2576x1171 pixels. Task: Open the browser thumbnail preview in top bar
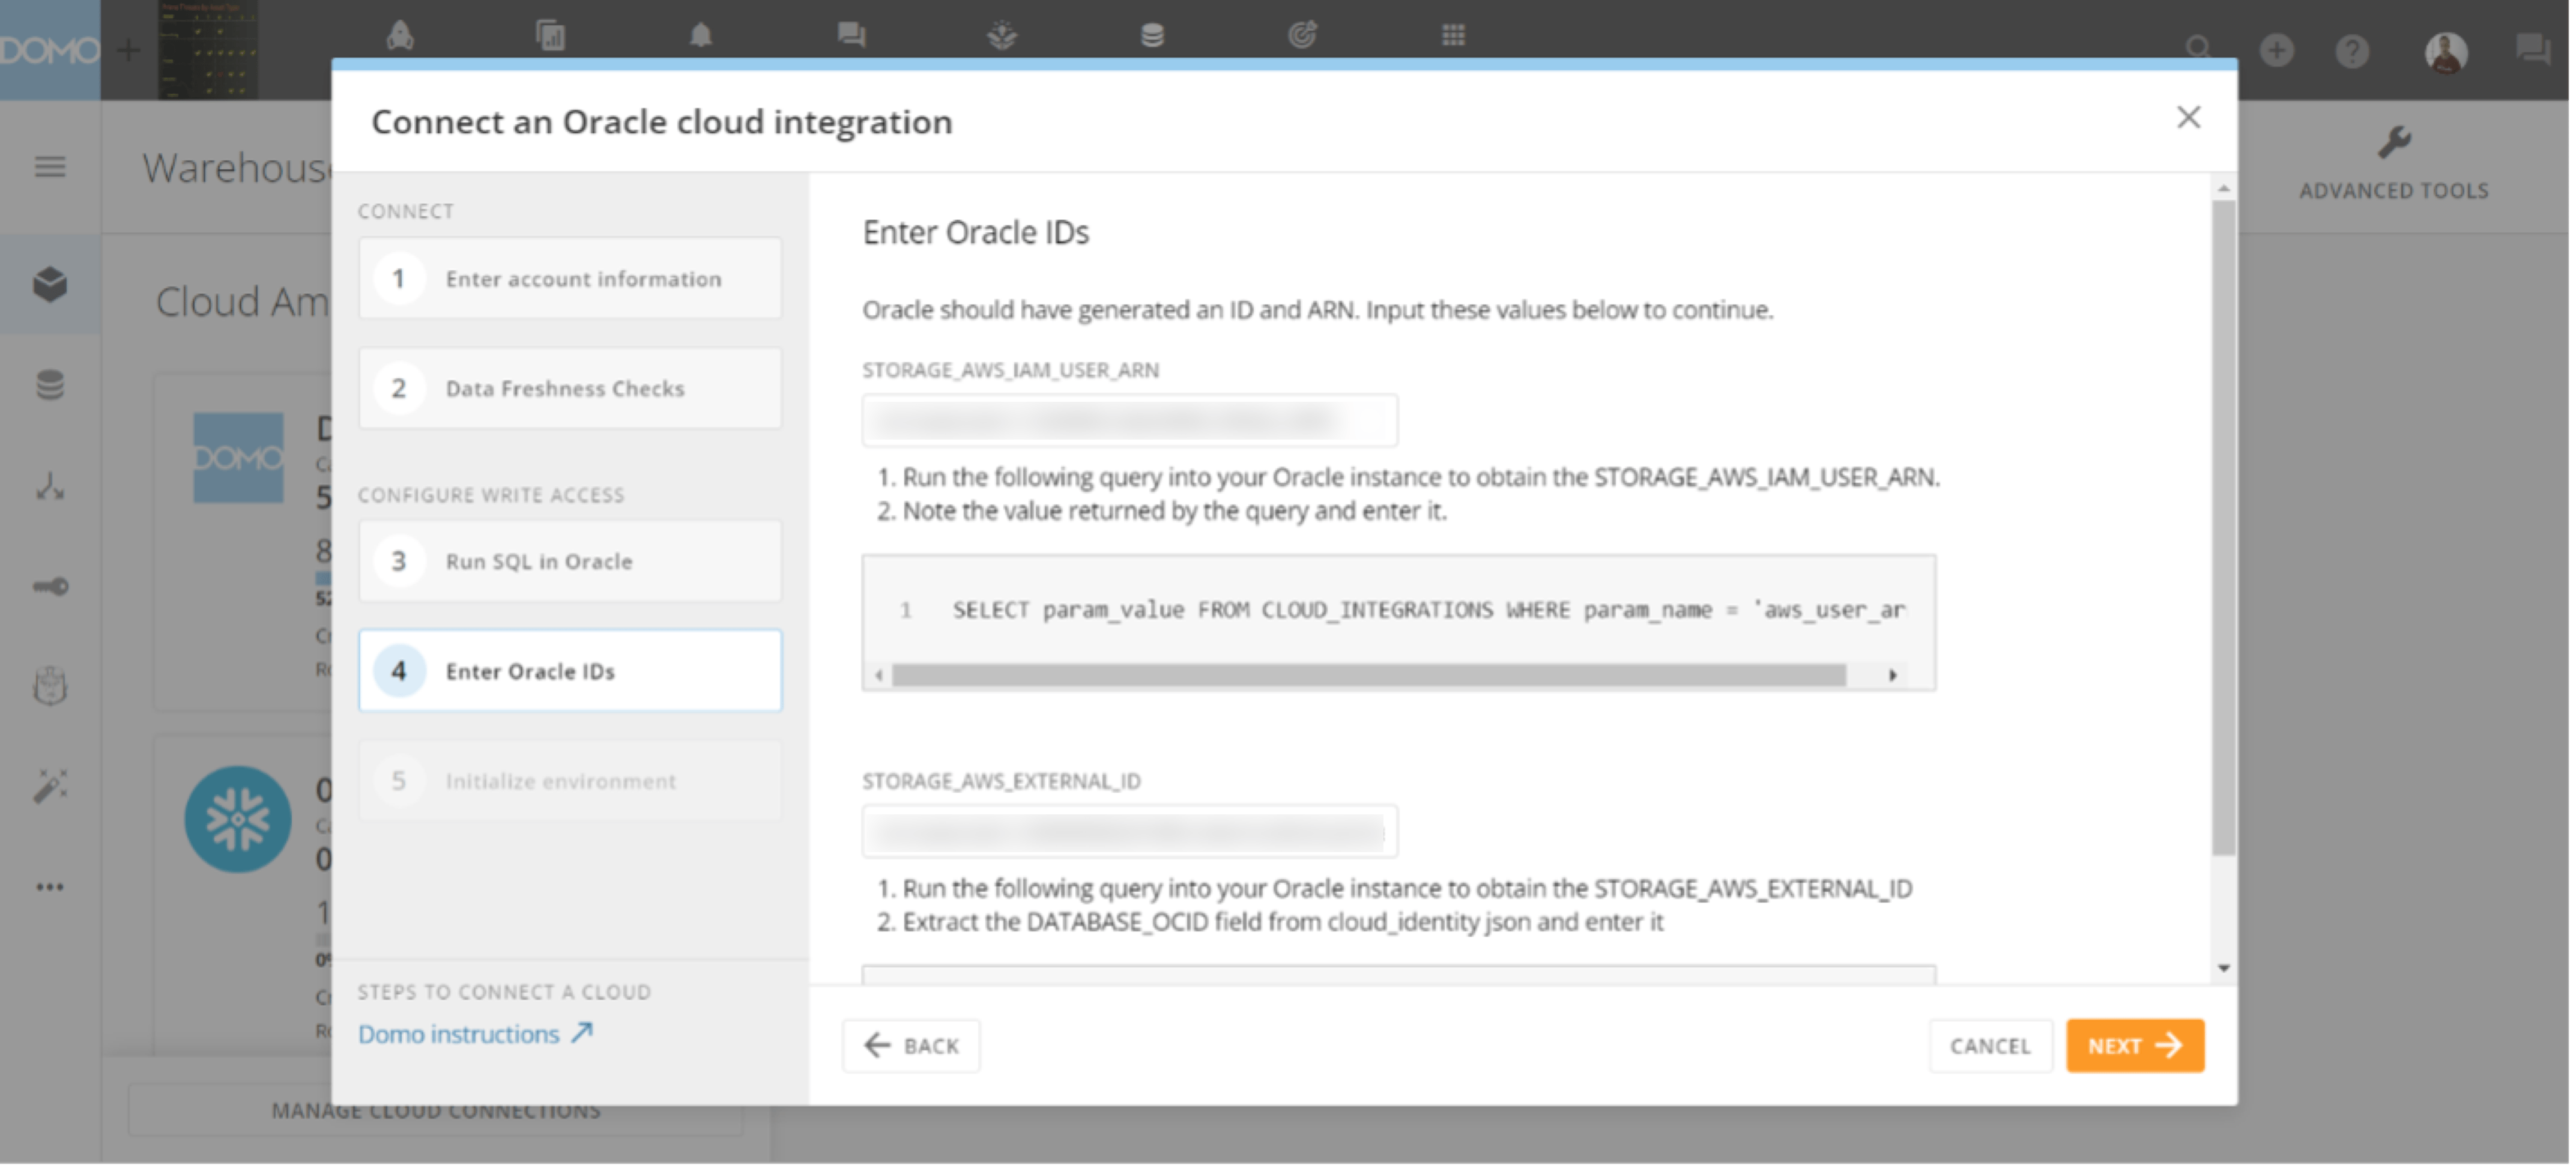[x=209, y=49]
